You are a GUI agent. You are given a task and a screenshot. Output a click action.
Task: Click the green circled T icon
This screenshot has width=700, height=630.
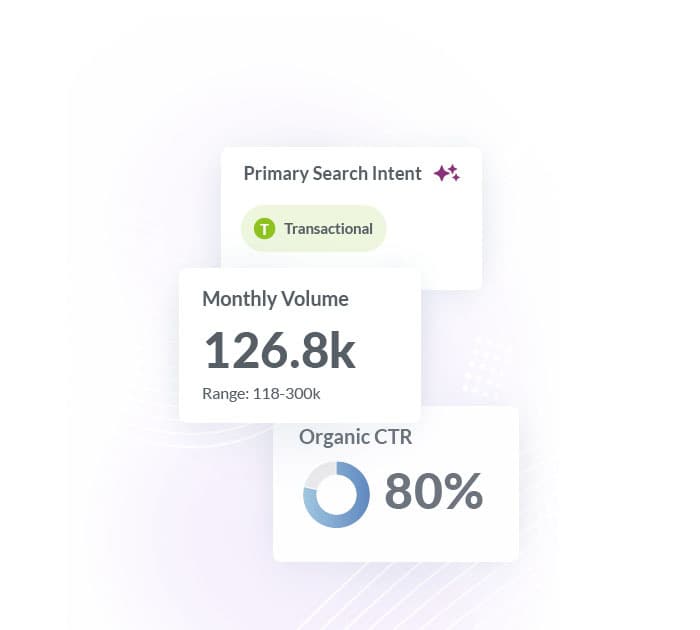pos(264,229)
